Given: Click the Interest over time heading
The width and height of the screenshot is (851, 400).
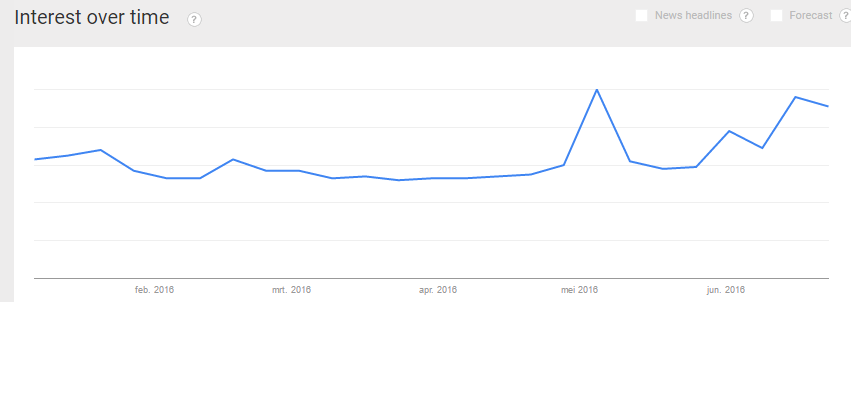Looking at the screenshot, I should pos(92,18).
